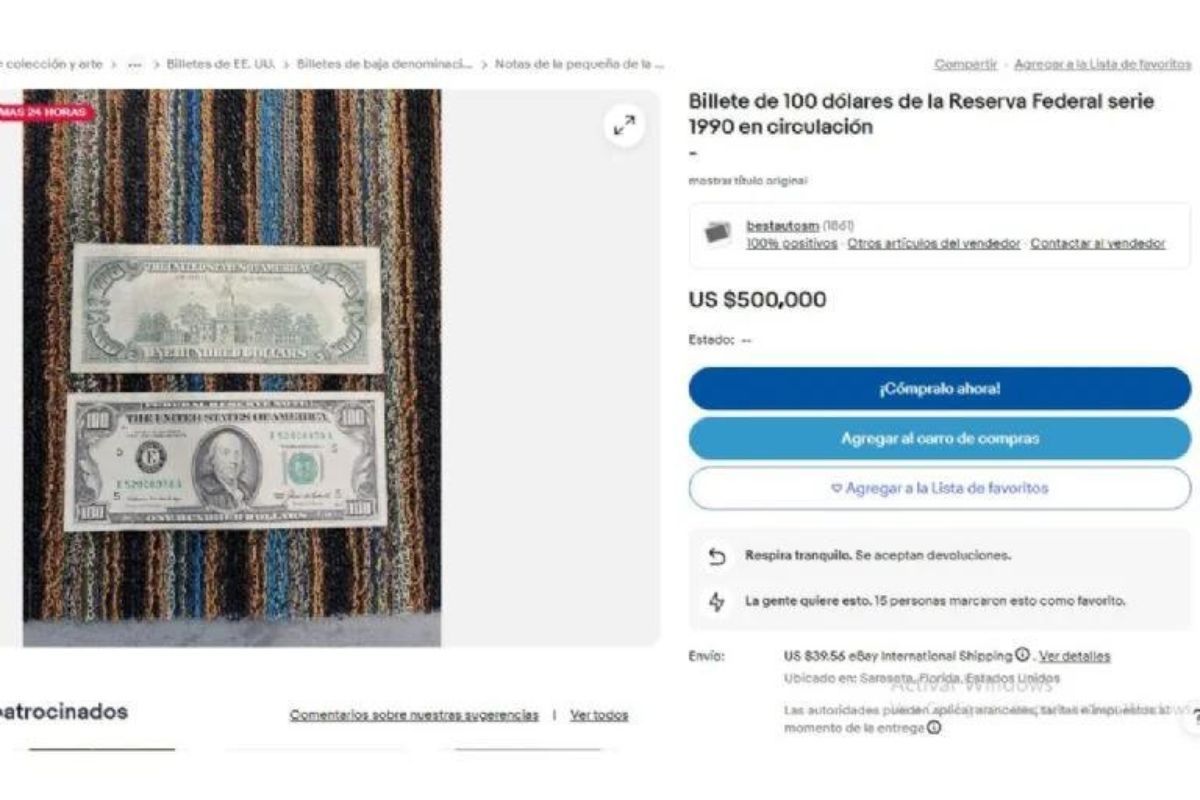Open 'Billetes de EE. UU.' breadcrumb
This screenshot has height=800, width=1200.
click(221, 64)
